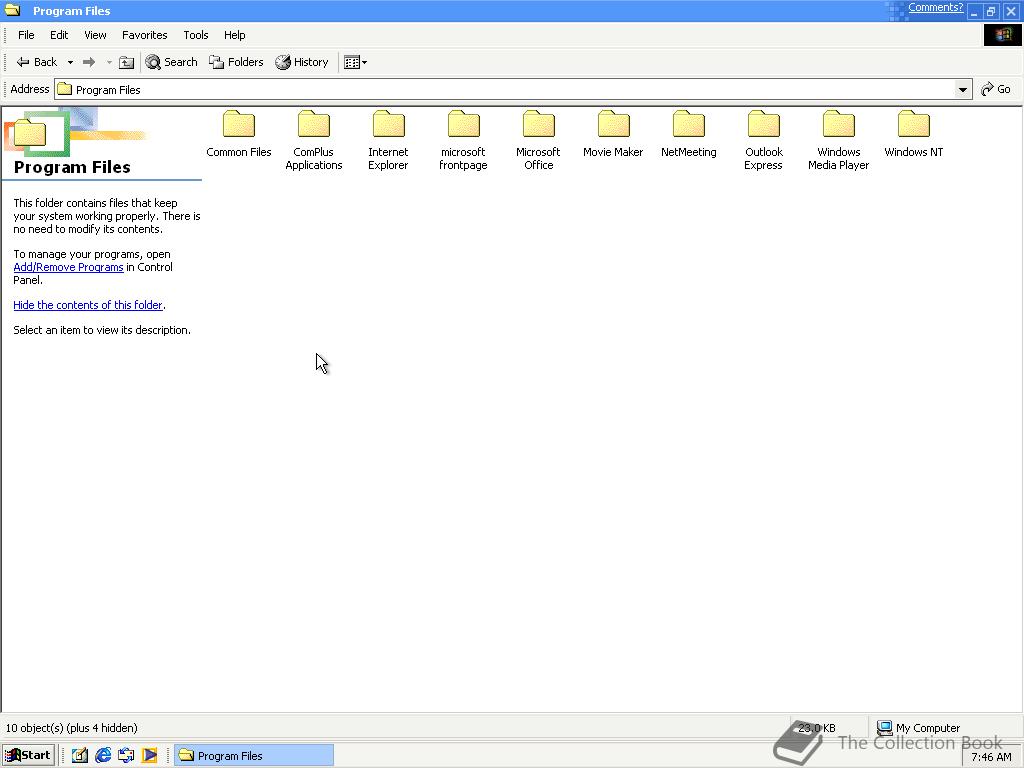Select the Windows NT folder
The image size is (1024, 768).
click(914, 134)
